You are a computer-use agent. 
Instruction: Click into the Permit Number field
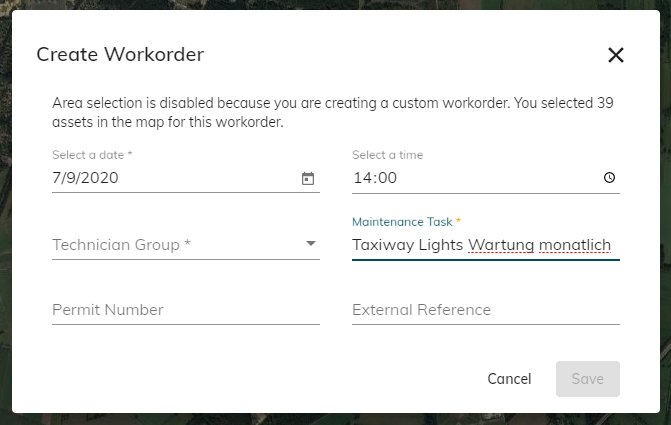point(185,310)
